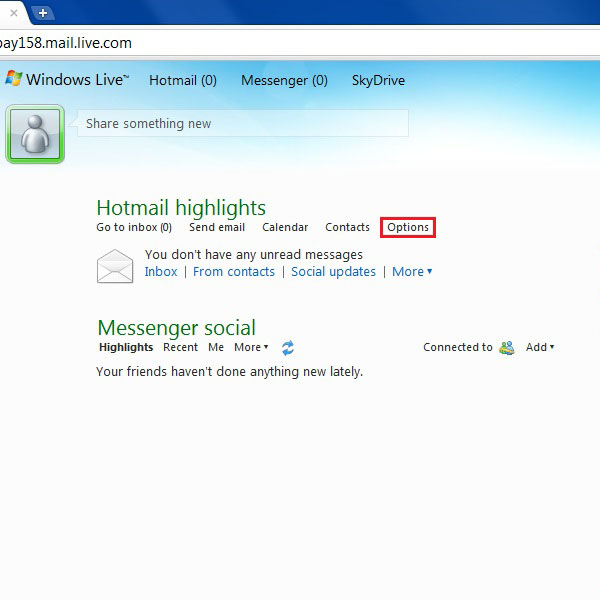Refresh Messenger social with blue arrows icon
The width and height of the screenshot is (600, 600).
point(288,348)
